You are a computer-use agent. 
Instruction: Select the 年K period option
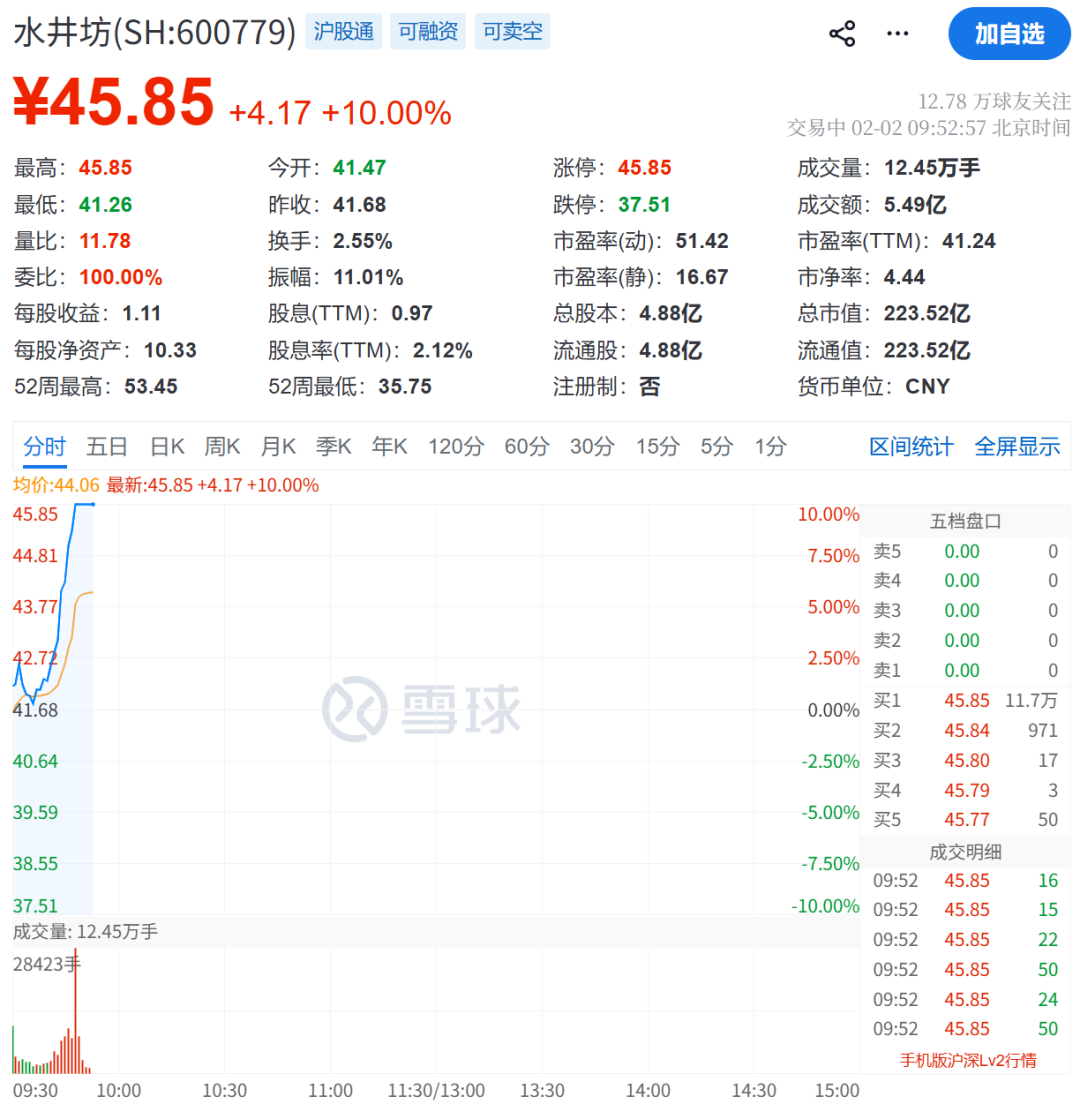(390, 447)
